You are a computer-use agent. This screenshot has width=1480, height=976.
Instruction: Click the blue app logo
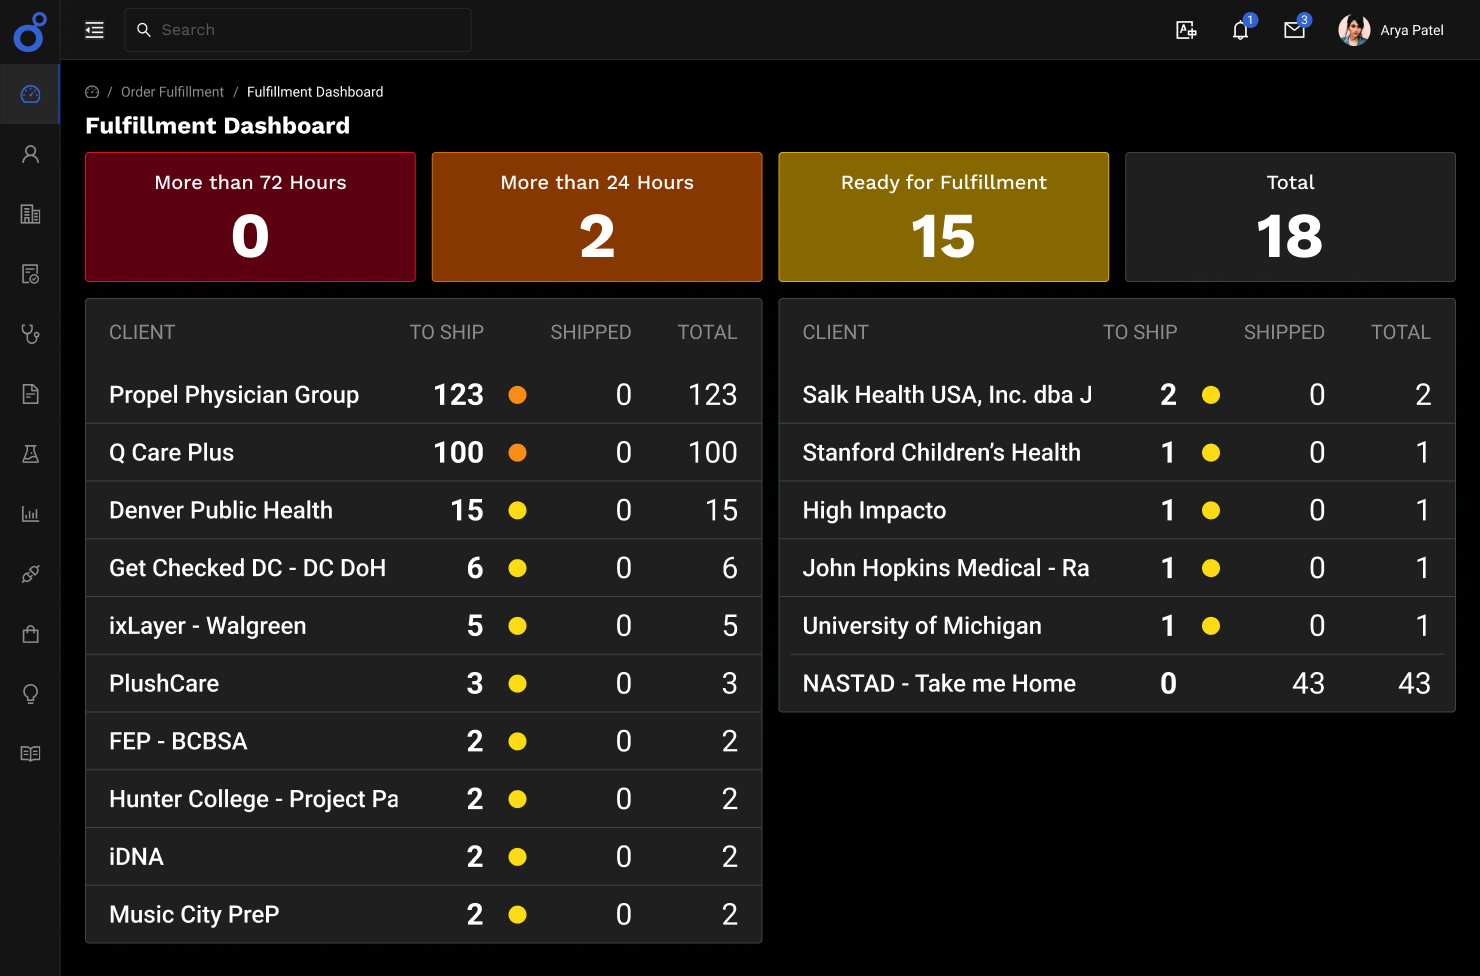point(30,31)
